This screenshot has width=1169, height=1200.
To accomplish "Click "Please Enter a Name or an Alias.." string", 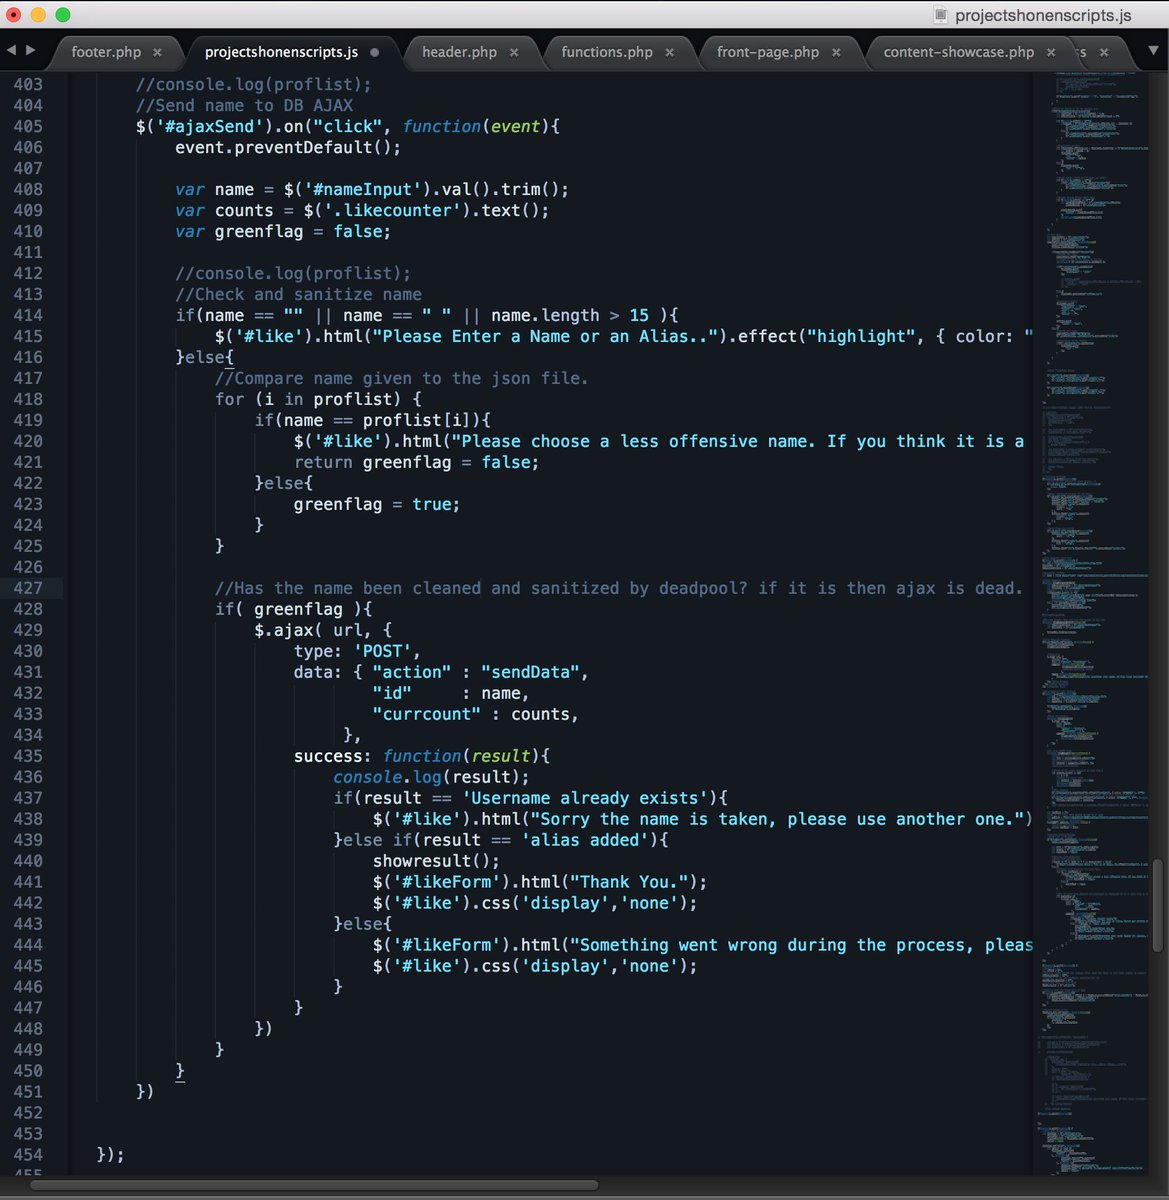I will click(x=545, y=336).
